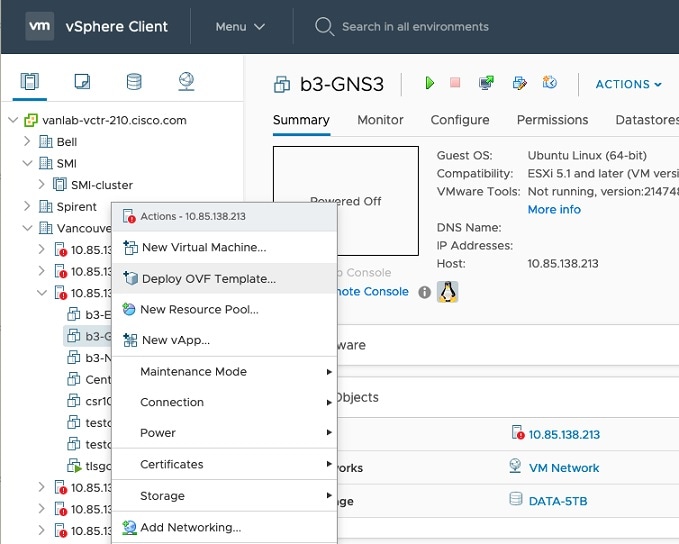This screenshot has width=679, height=544.
Task: Click the Remote Console link
Action: pos(373,291)
